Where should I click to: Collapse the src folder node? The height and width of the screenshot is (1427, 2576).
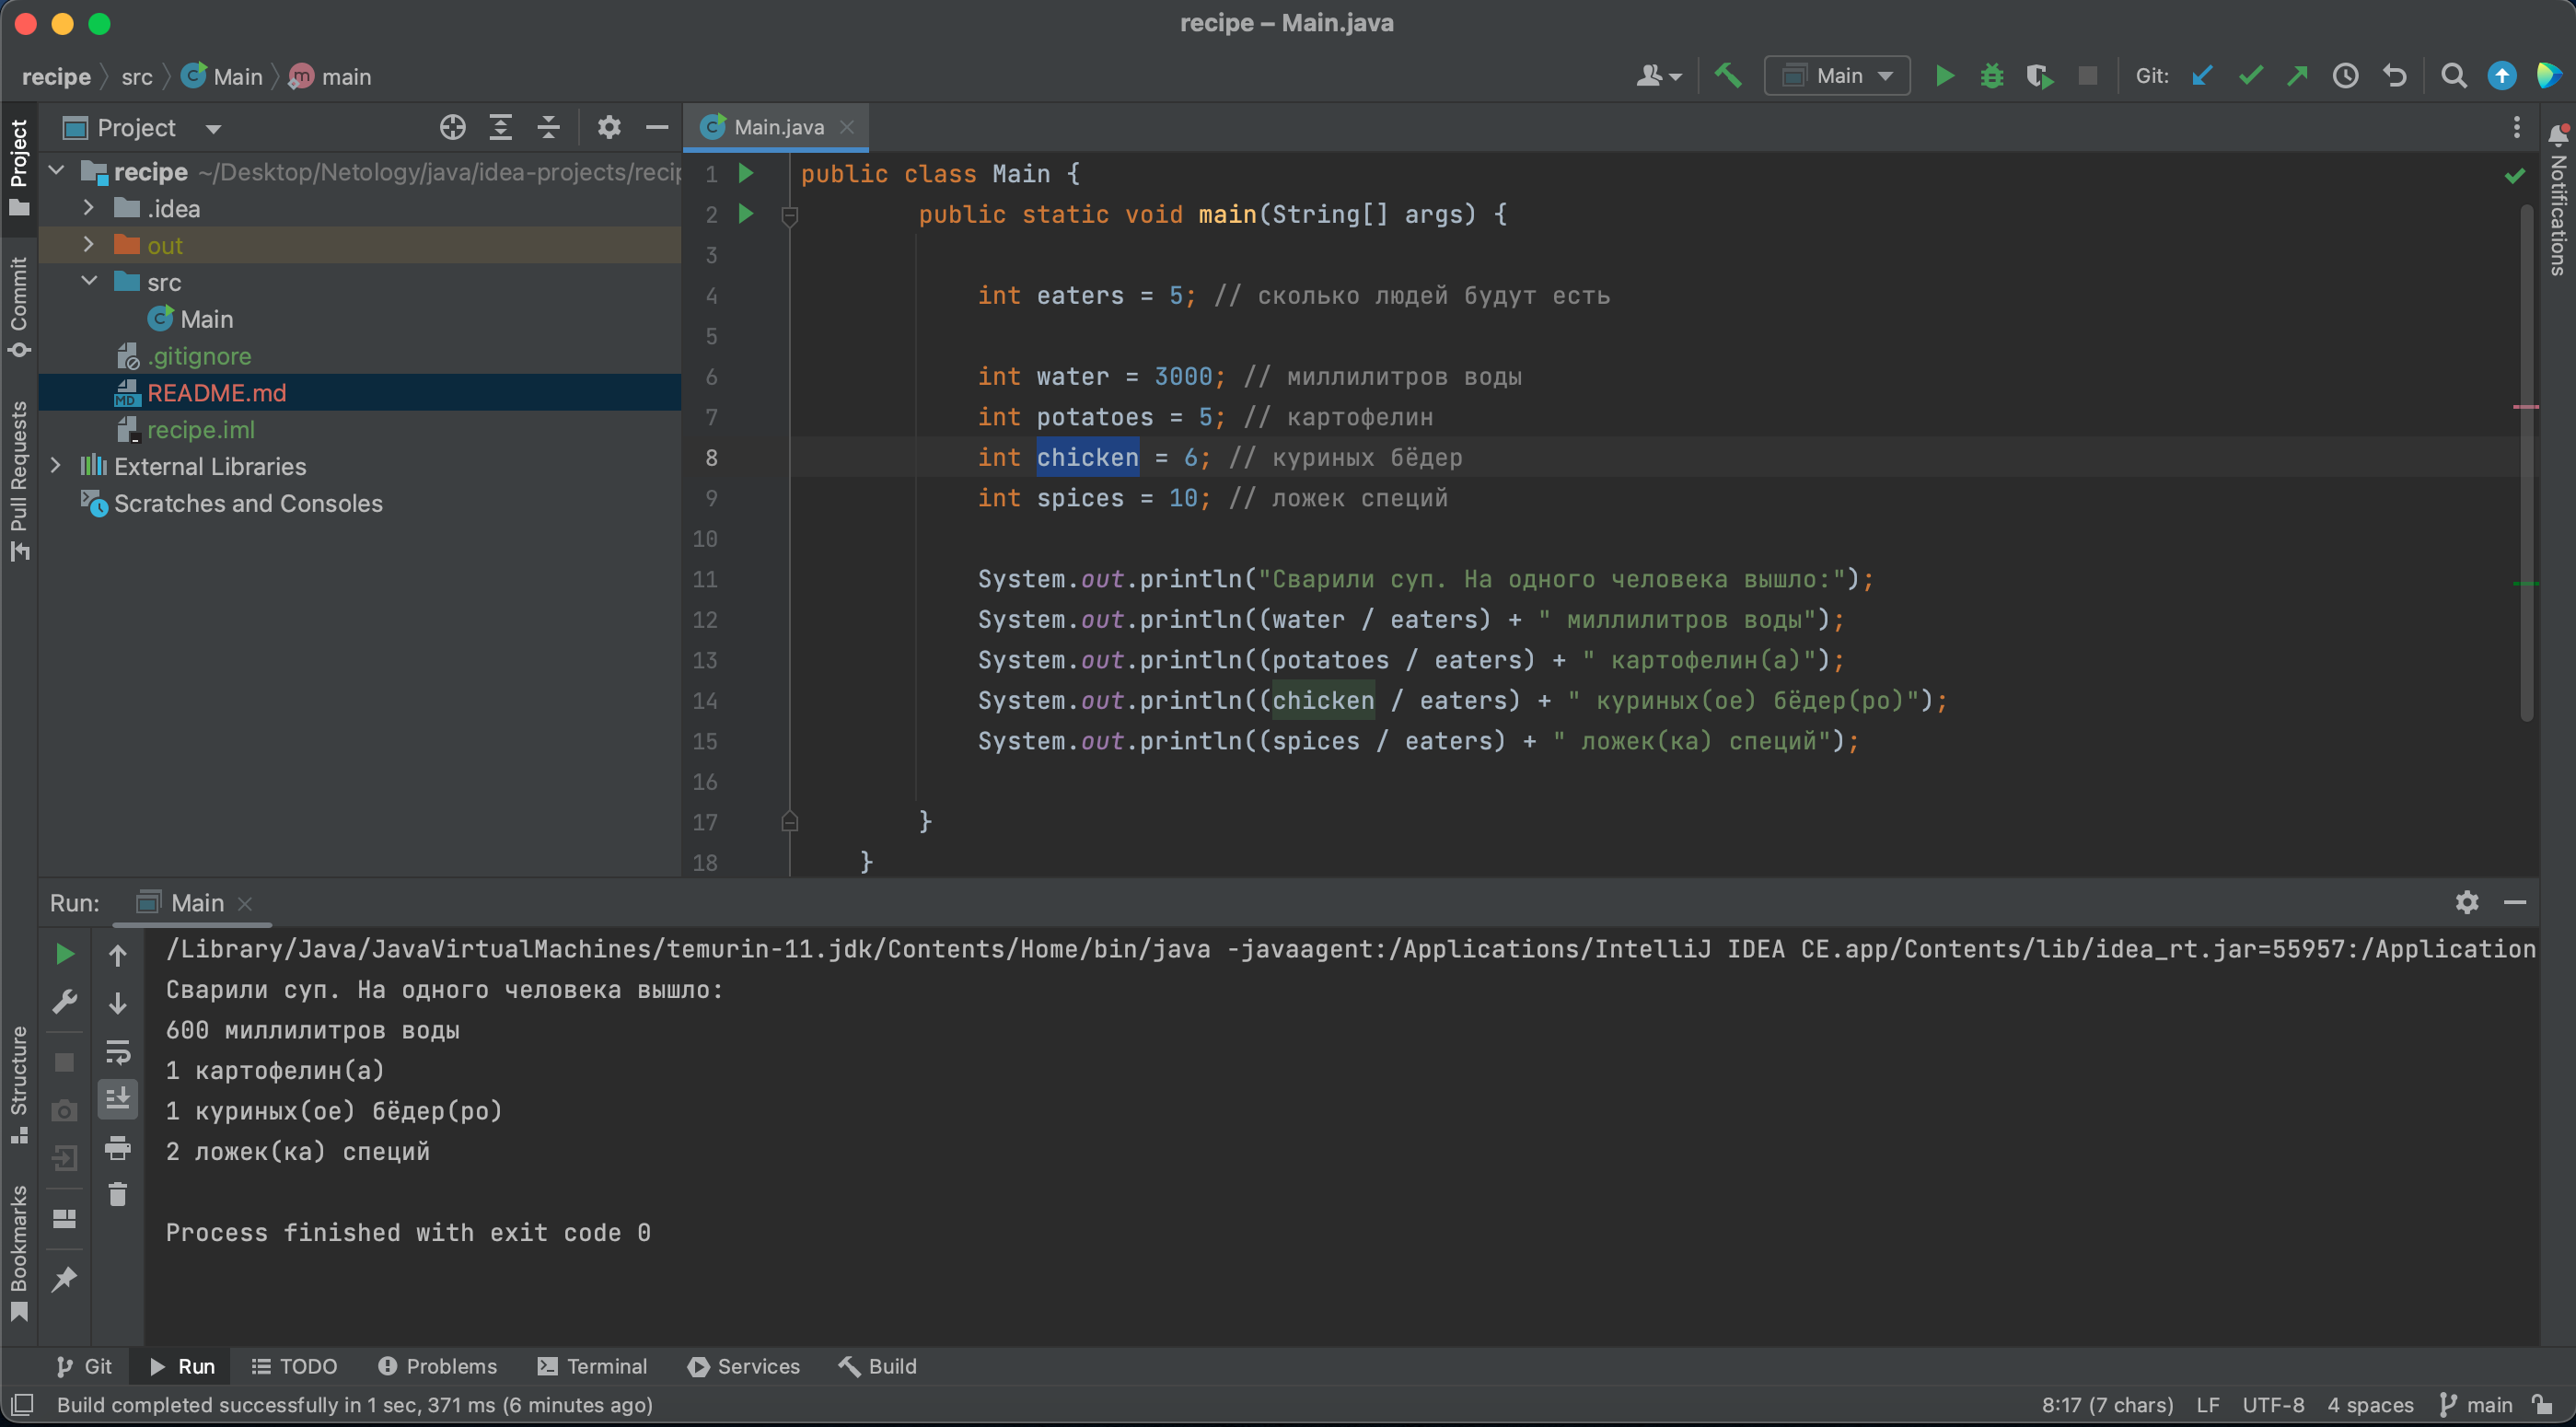89,282
